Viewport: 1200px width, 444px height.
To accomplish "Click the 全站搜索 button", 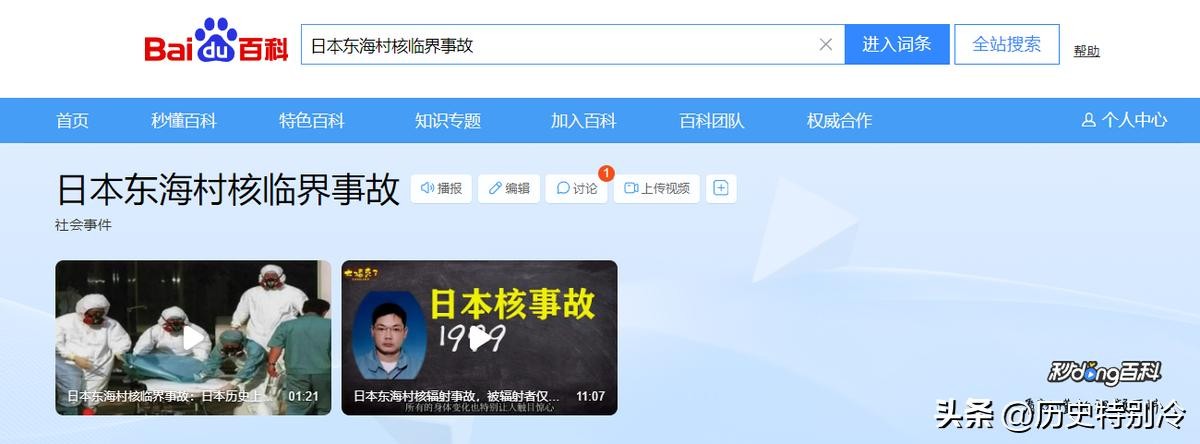I will [1007, 44].
